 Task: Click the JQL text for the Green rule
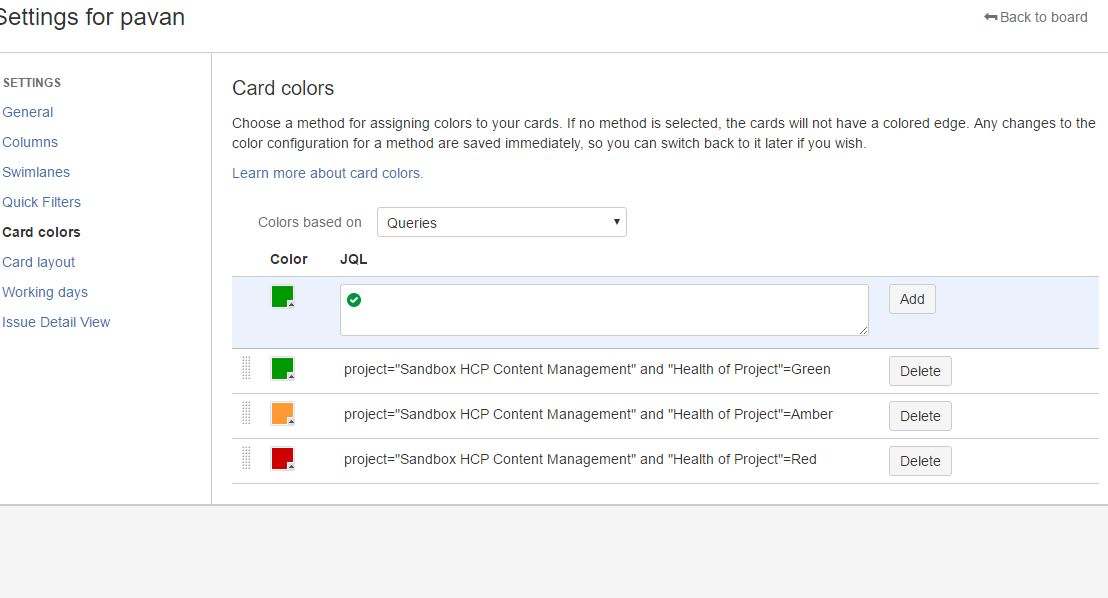pyautogui.click(x=587, y=370)
